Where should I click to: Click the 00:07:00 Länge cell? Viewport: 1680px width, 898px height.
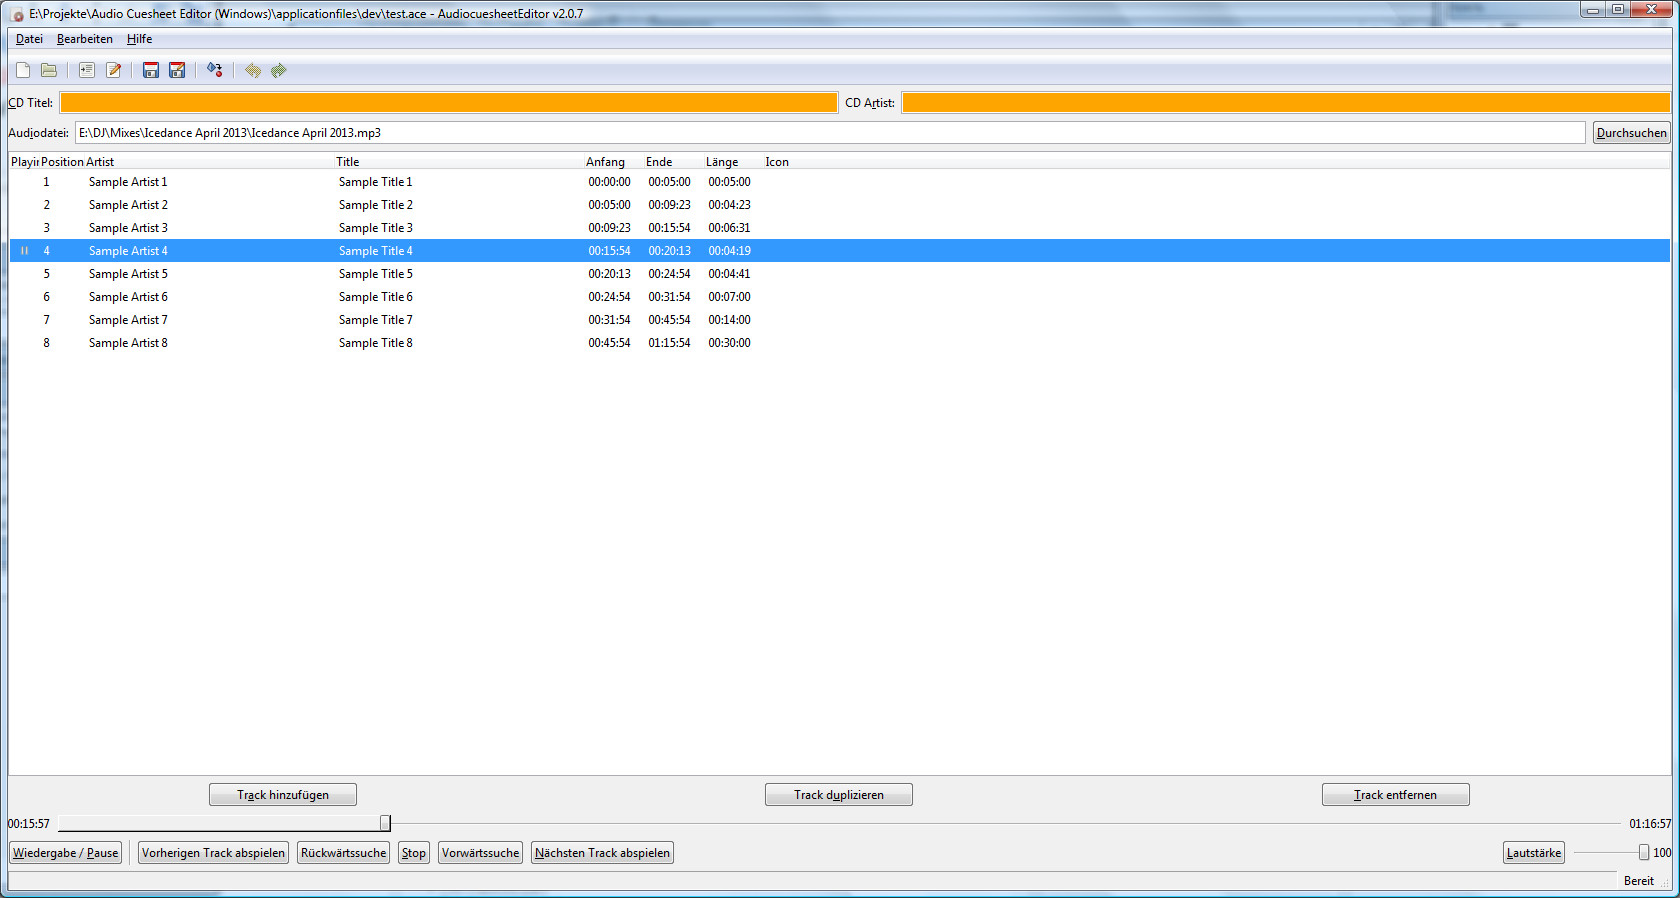[x=729, y=297]
